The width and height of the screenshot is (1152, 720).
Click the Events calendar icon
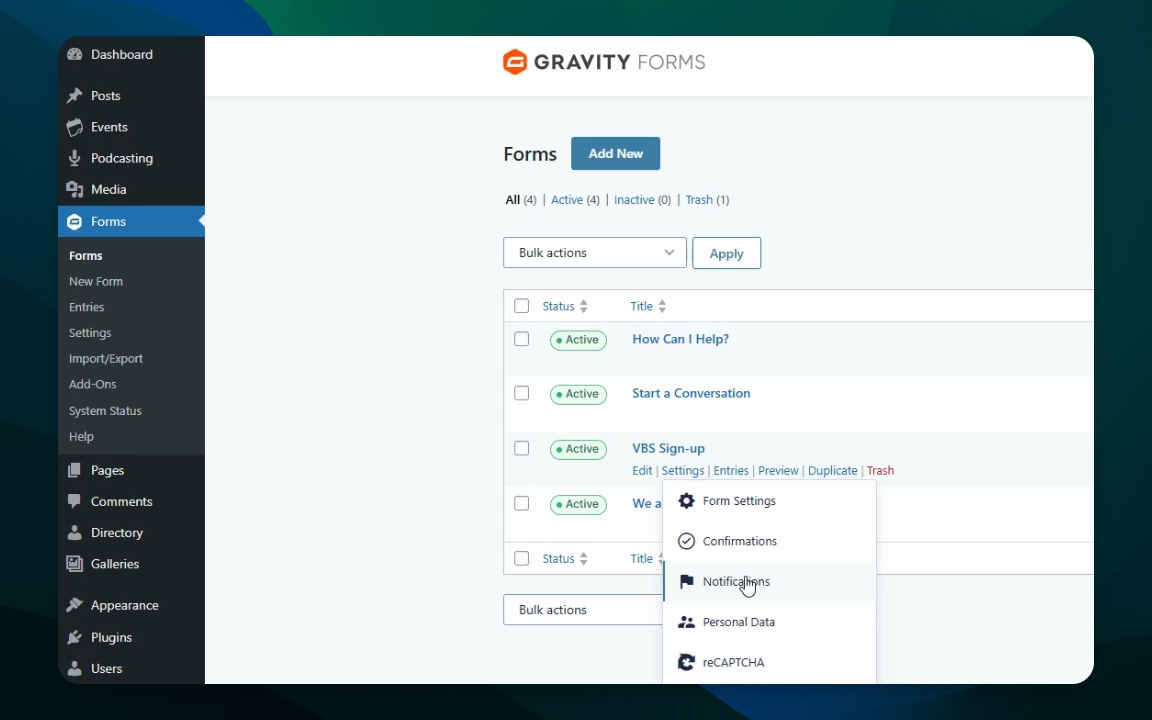(x=74, y=127)
